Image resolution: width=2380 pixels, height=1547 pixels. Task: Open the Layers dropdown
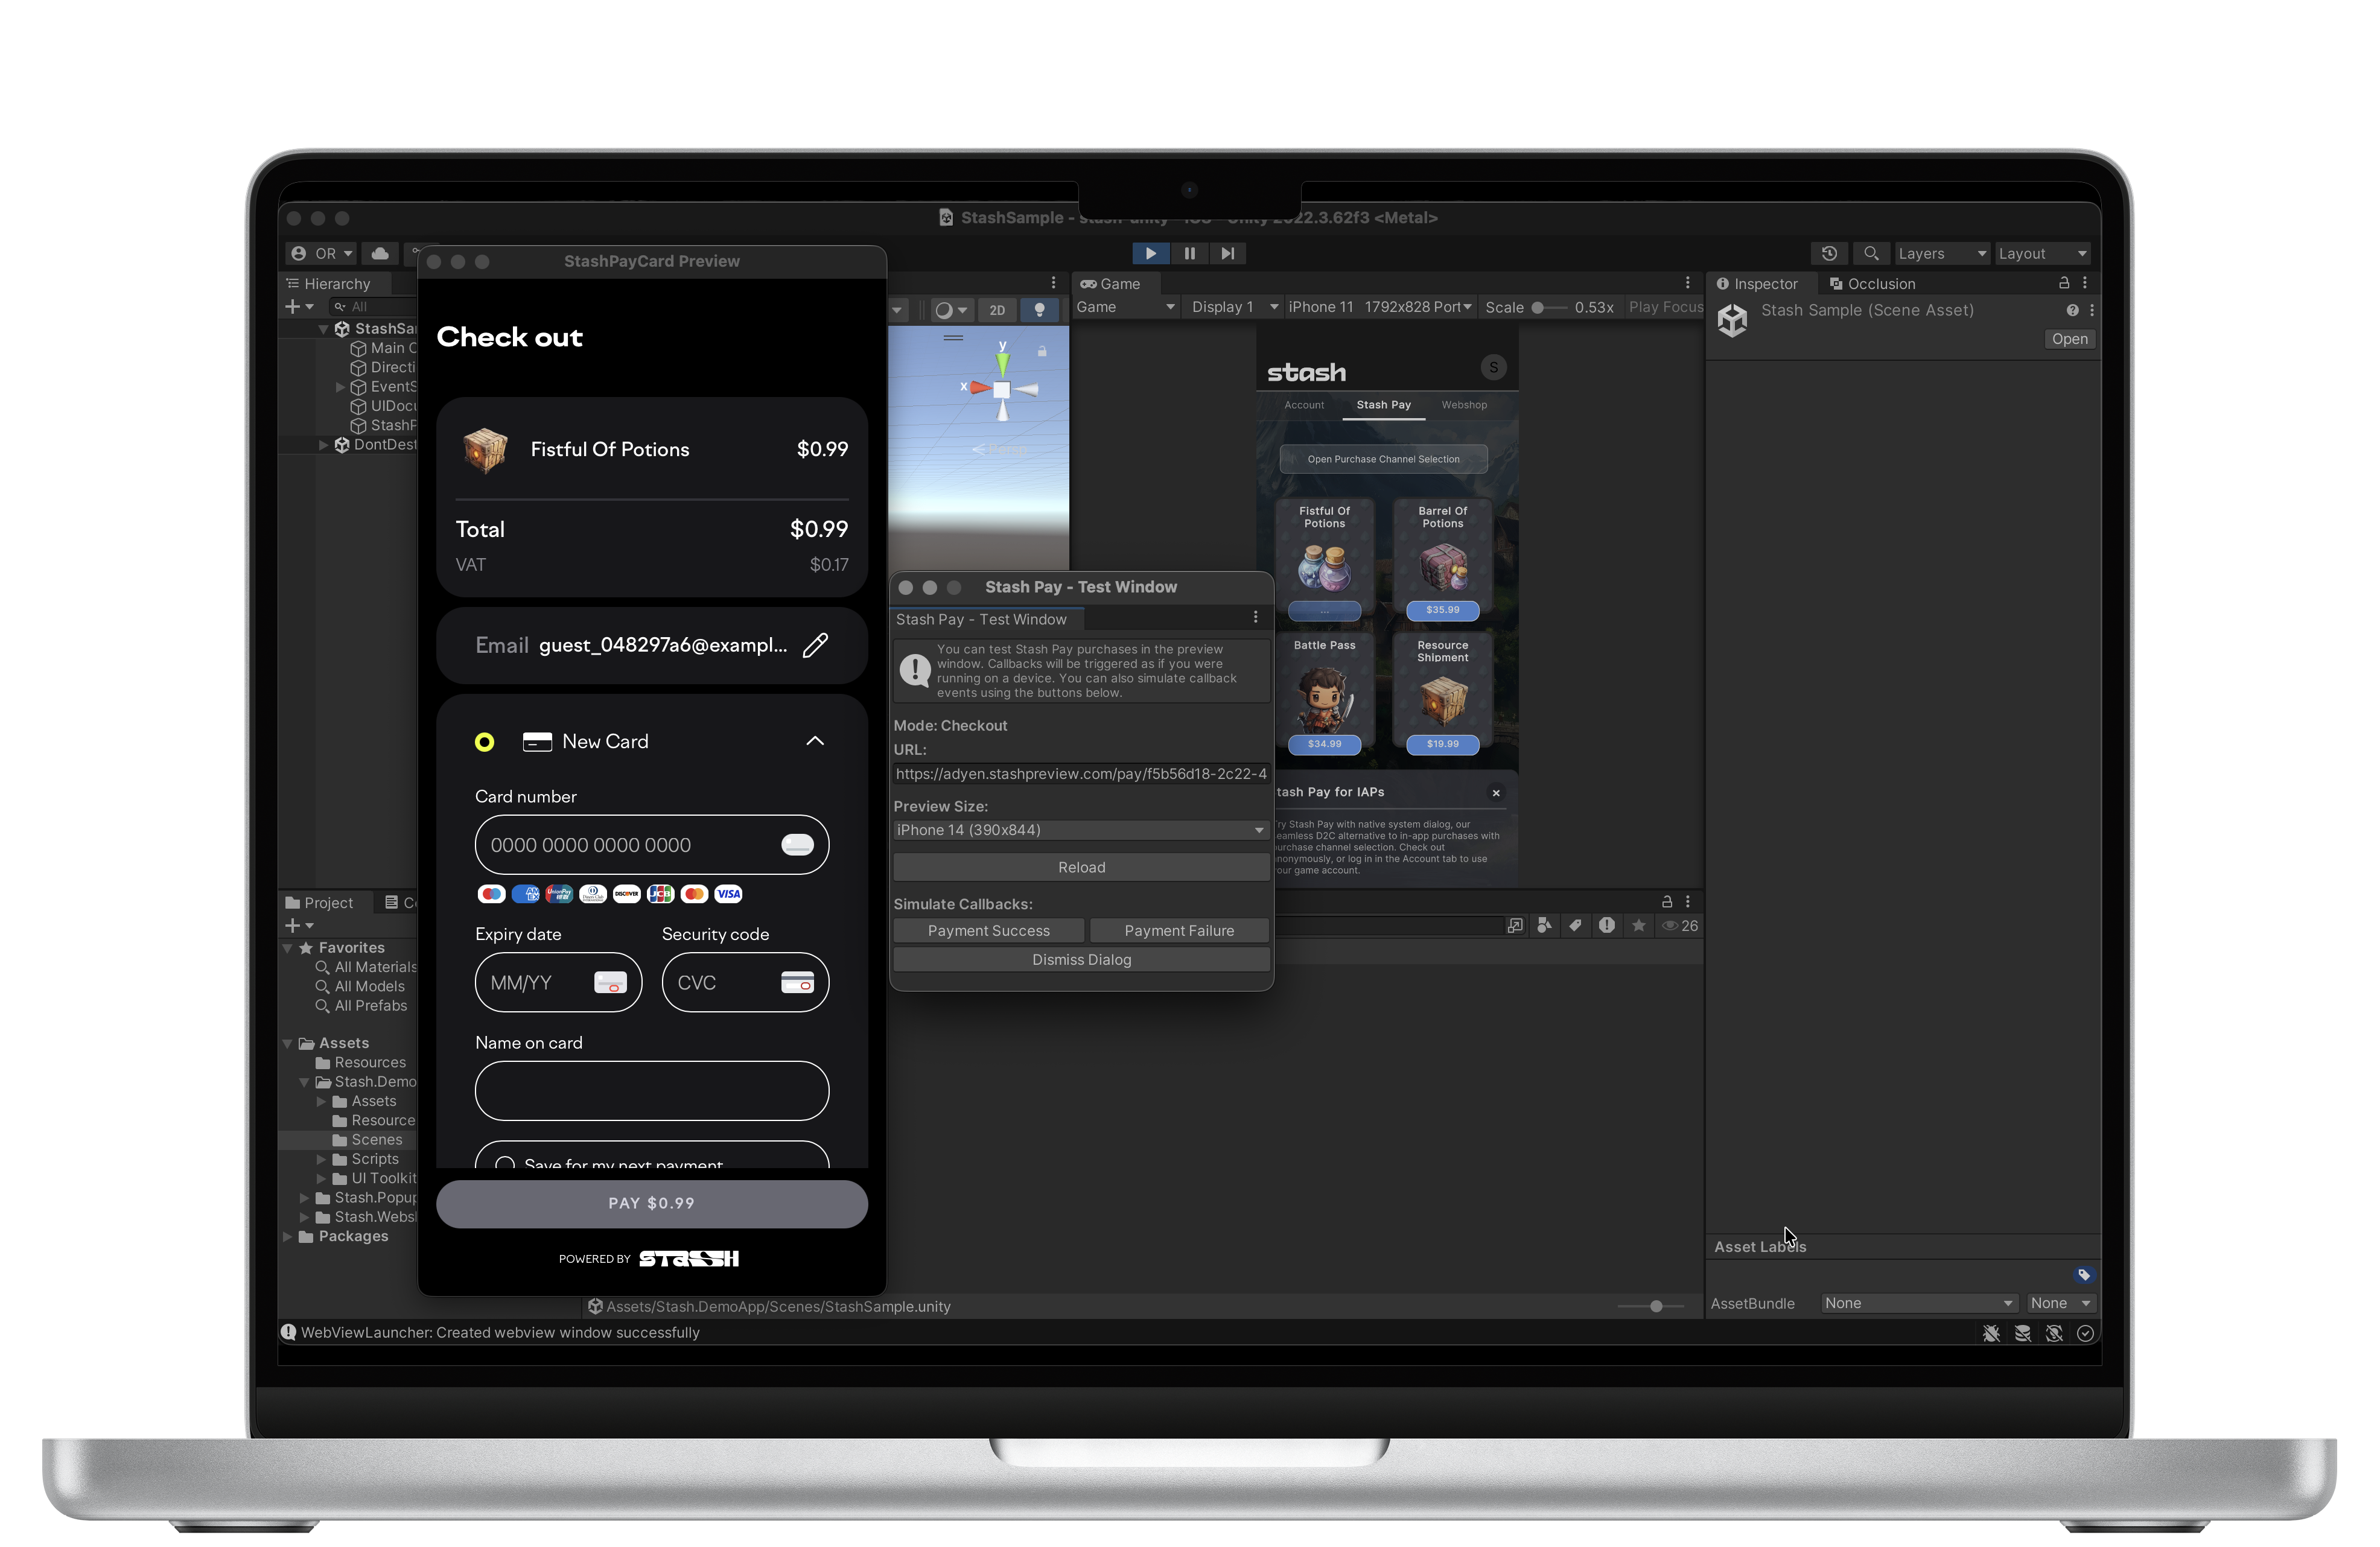1941,254
